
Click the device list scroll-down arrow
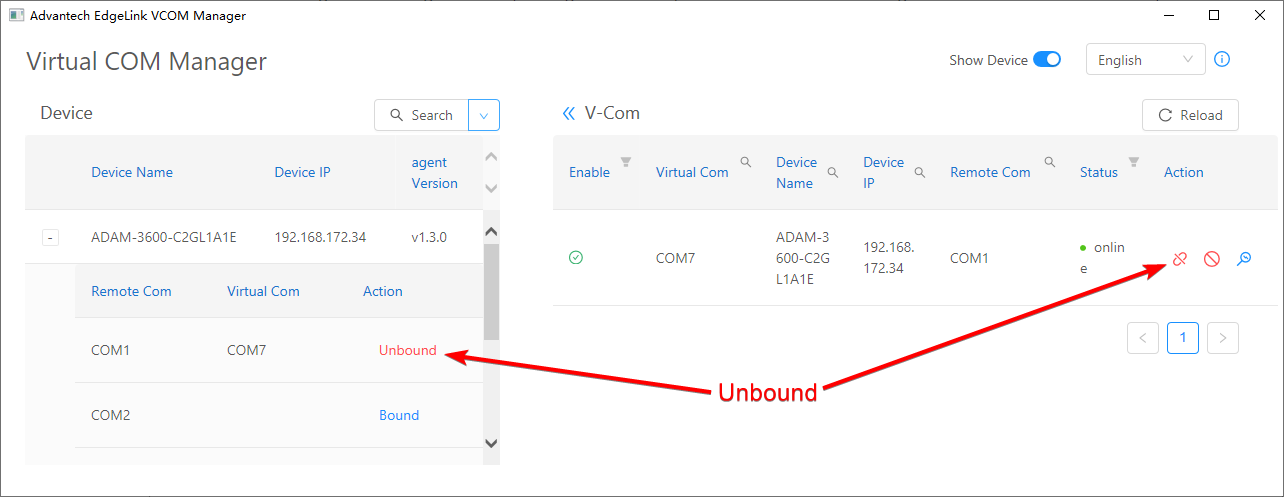490,442
